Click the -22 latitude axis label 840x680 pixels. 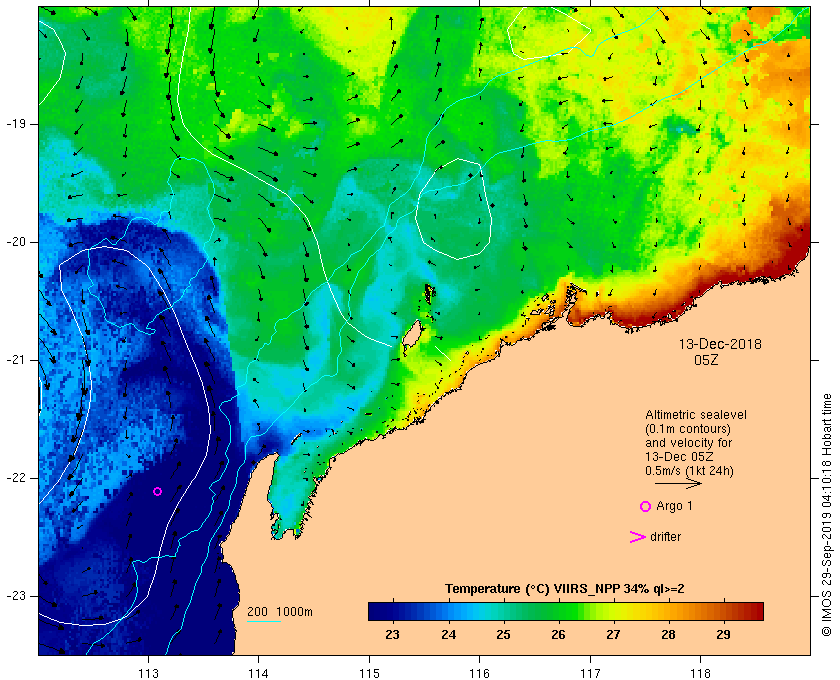click(x=16, y=478)
